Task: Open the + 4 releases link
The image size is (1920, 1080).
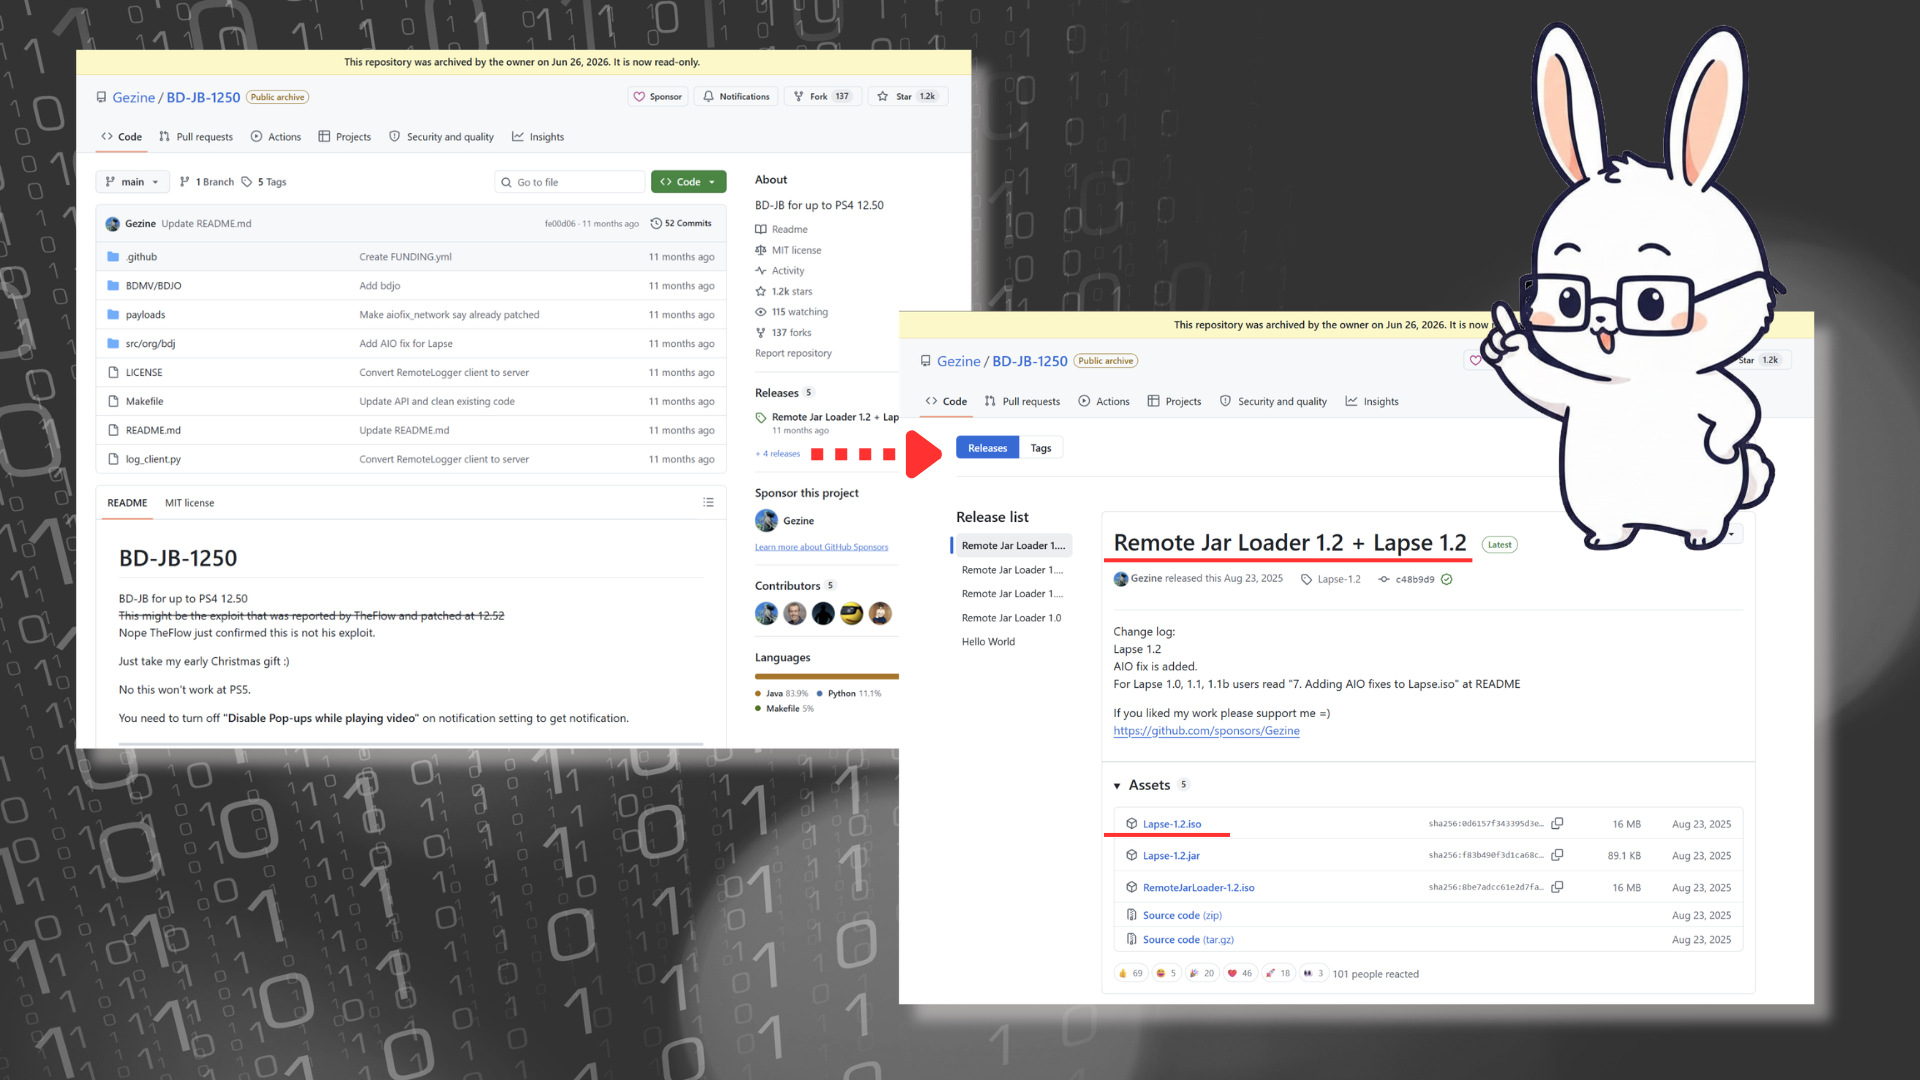Action: [x=778, y=454]
